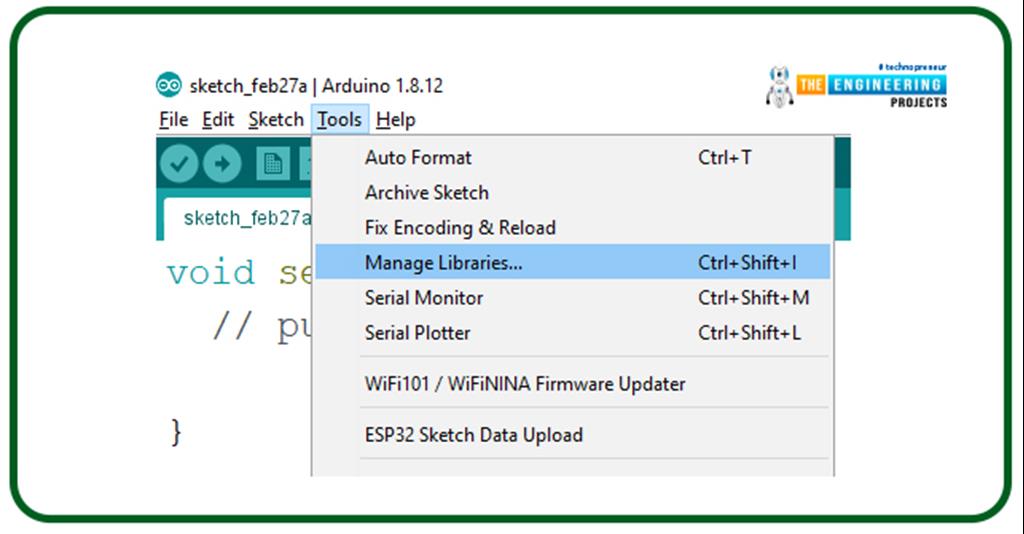Viewport: 1024px width, 534px height.
Task: Click the comment line starting with //
Action: click(x=261, y=324)
